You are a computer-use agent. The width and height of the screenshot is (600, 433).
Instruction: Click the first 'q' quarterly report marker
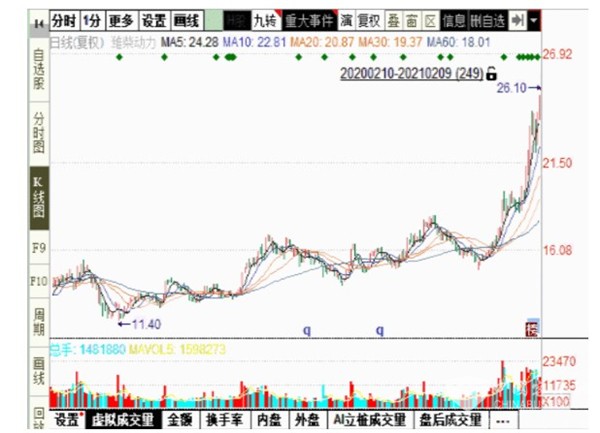(307, 328)
